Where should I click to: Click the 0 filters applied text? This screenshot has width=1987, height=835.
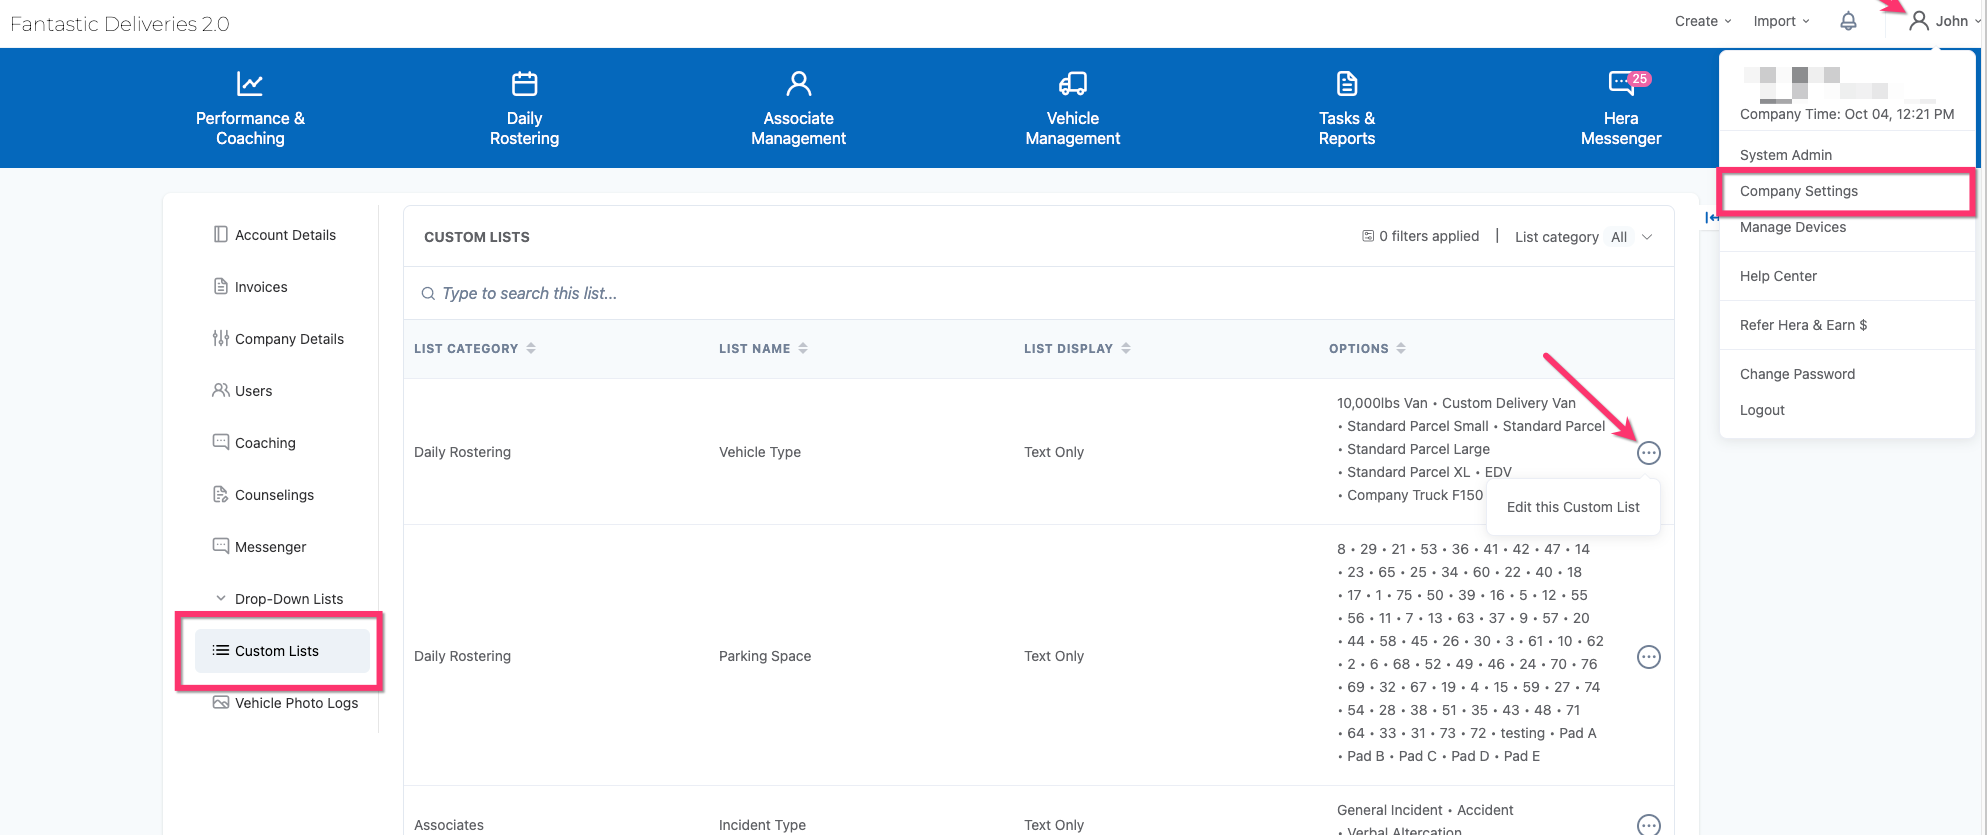click(x=1429, y=236)
